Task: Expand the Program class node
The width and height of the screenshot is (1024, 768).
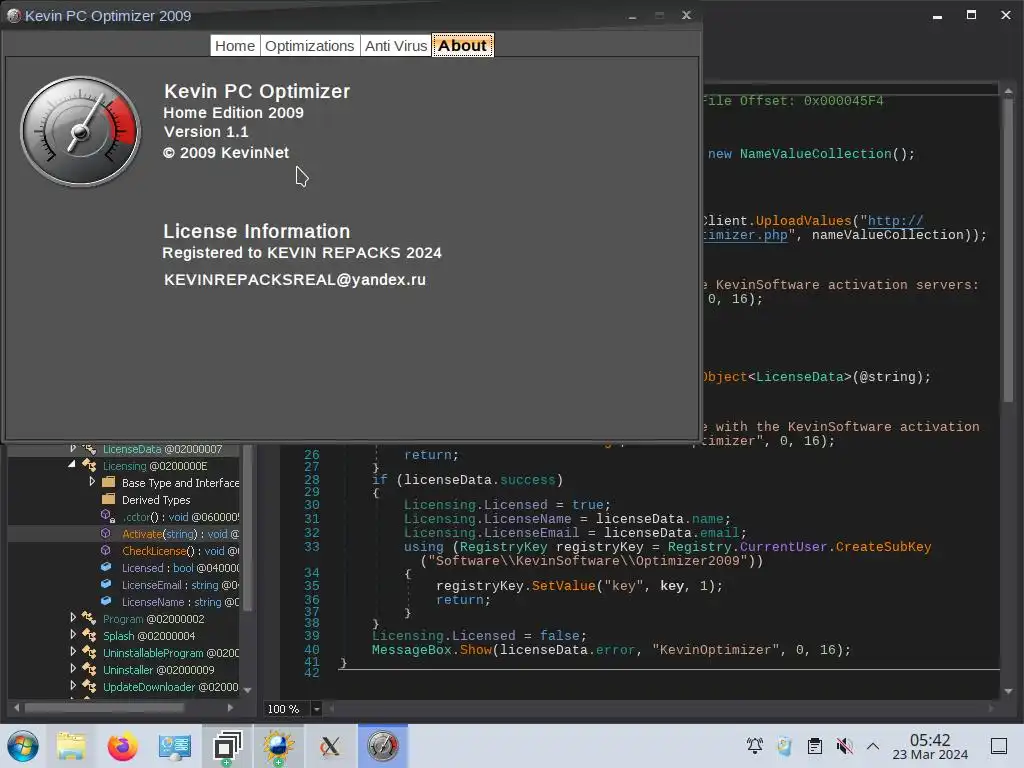Action: [73, 618]
